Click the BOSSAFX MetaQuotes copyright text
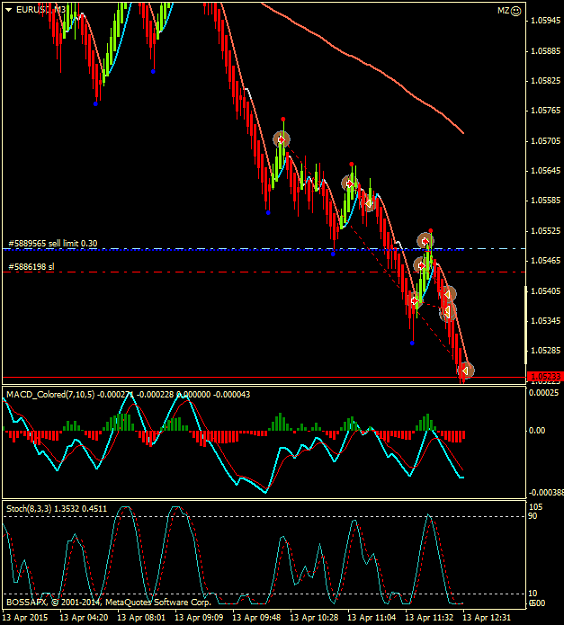564x625 pixels. 108,602
